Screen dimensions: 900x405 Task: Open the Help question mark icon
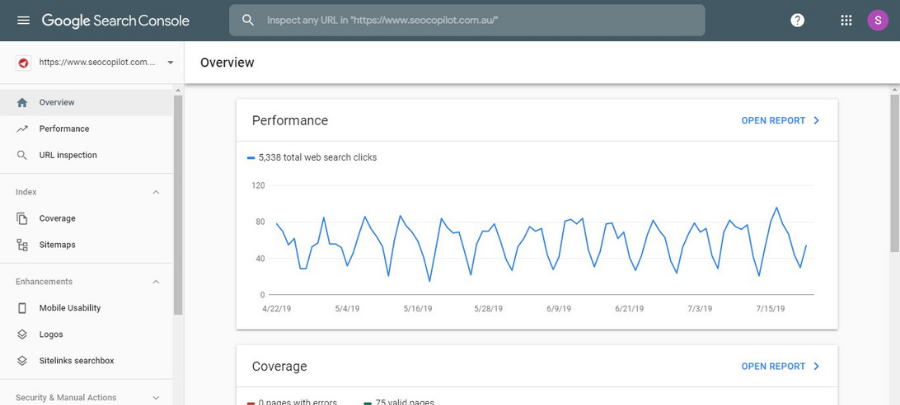[x=797, y=21]
